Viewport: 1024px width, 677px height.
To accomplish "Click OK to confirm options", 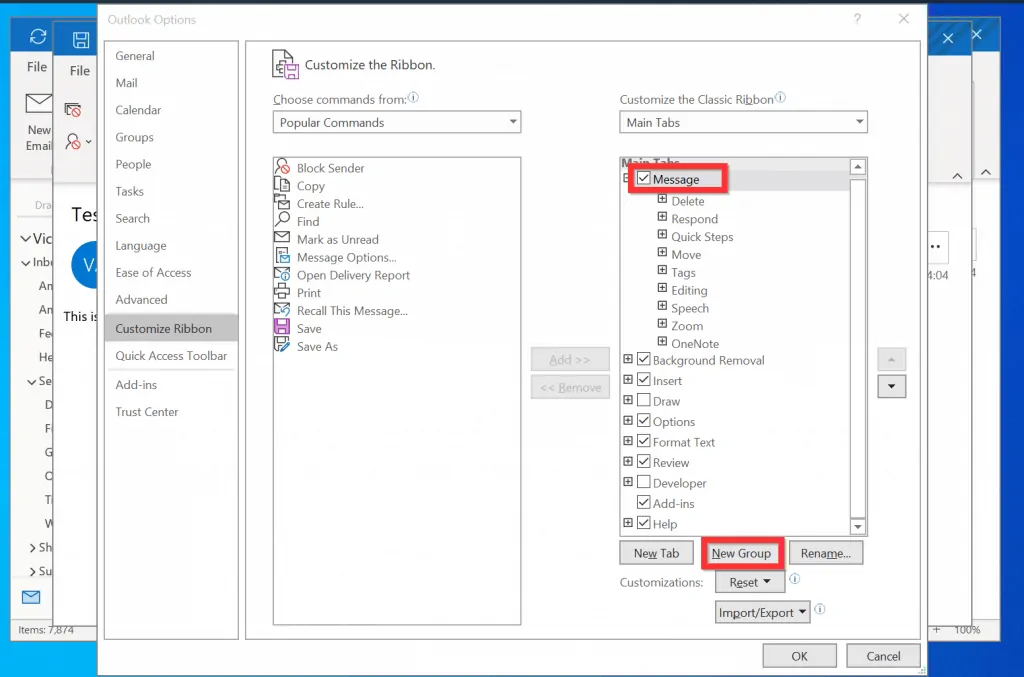I will pyautogui.click(x=799, y=656).
